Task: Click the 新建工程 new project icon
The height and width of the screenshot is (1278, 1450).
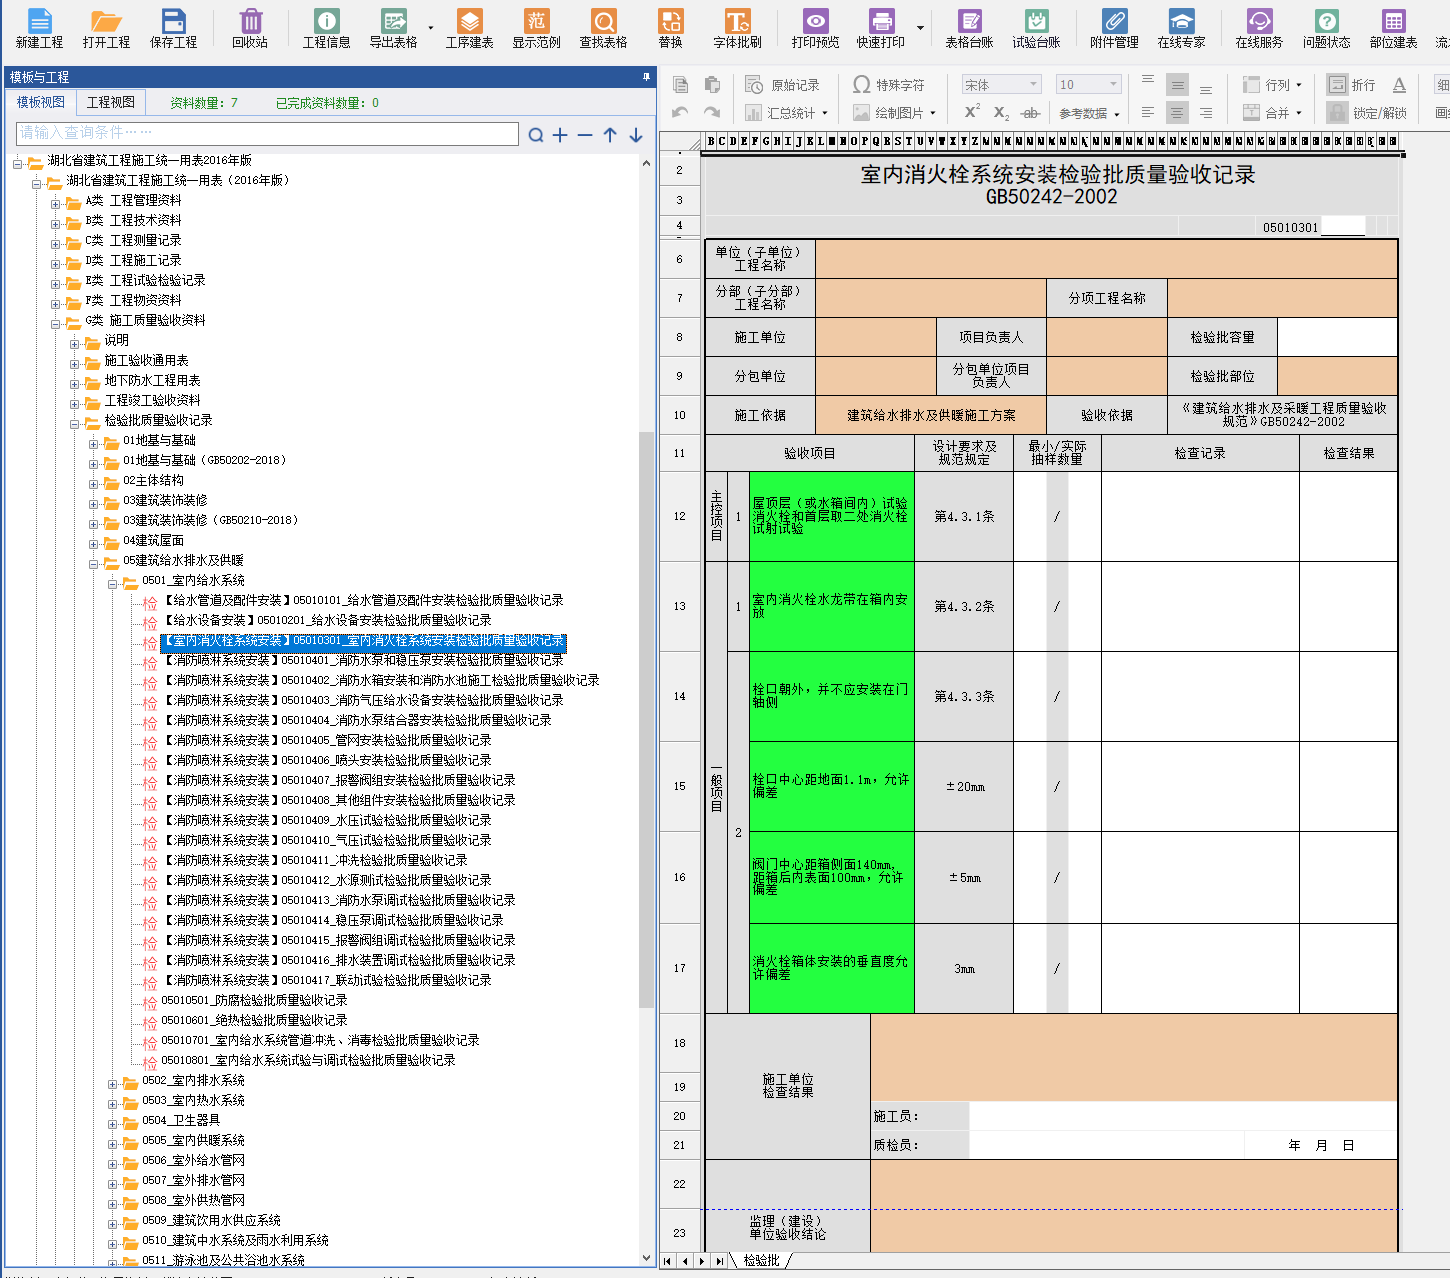Action: coord(39,28)
